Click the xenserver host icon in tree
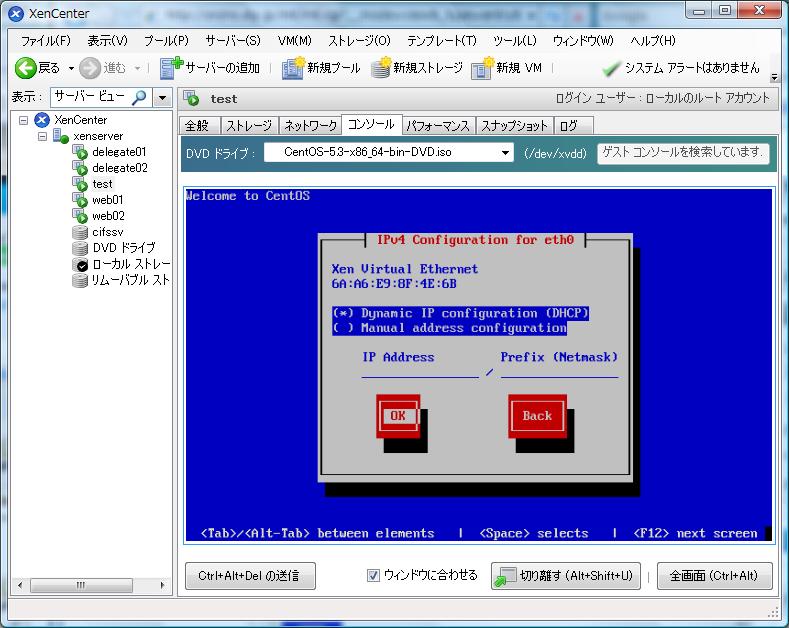 (61, 136)
